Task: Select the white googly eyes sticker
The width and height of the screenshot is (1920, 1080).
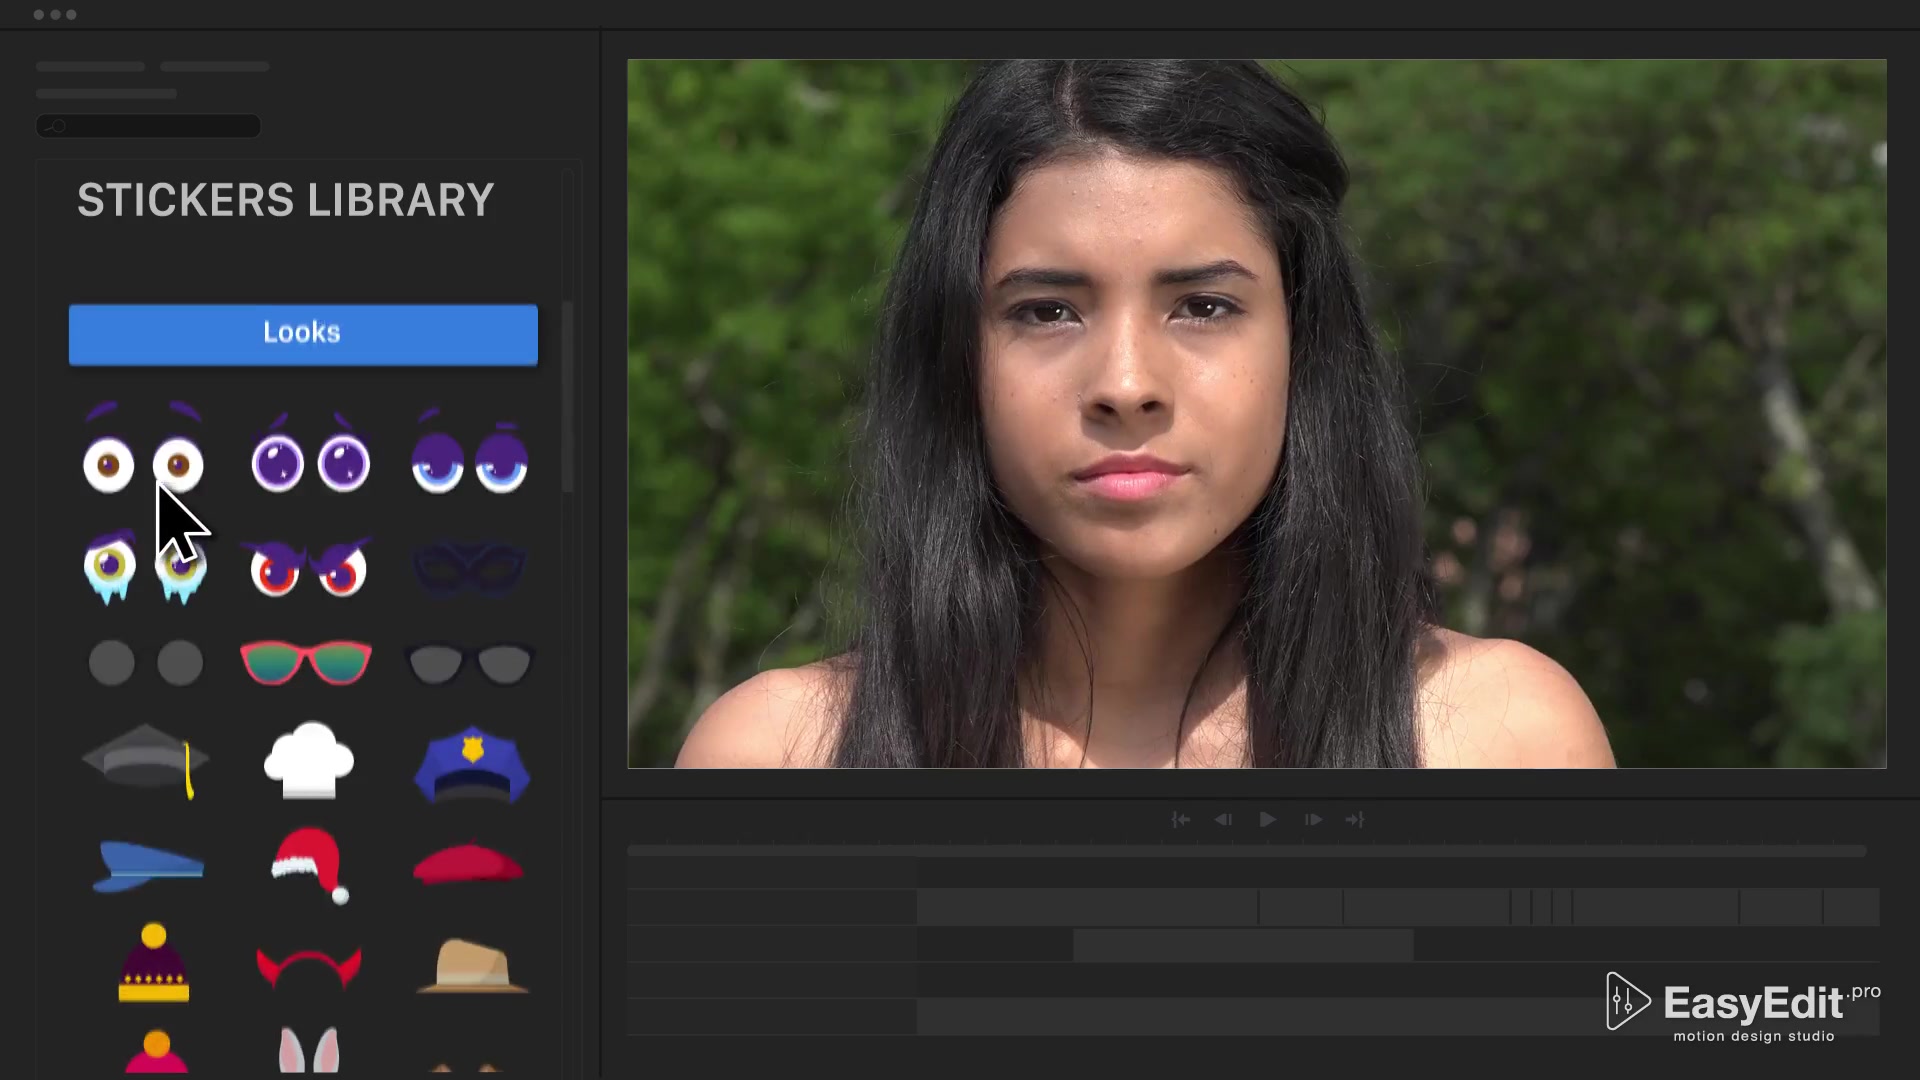Action: pyautogui.click(x=143, y=450)
